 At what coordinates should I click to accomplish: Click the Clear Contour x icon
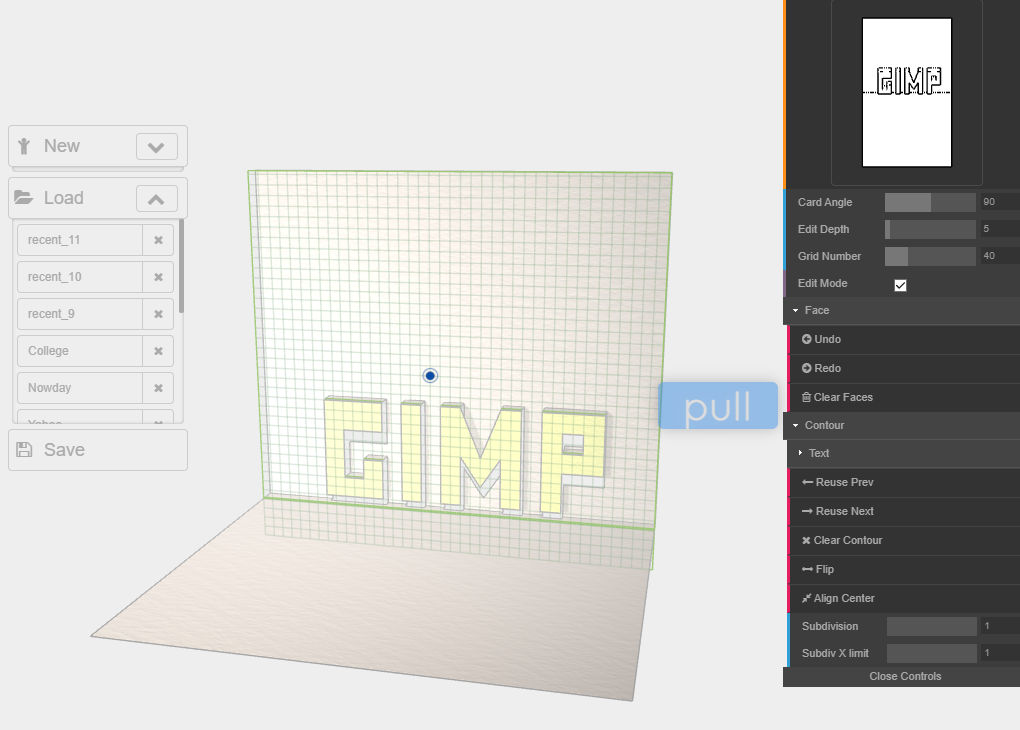[x=806, y=541]
